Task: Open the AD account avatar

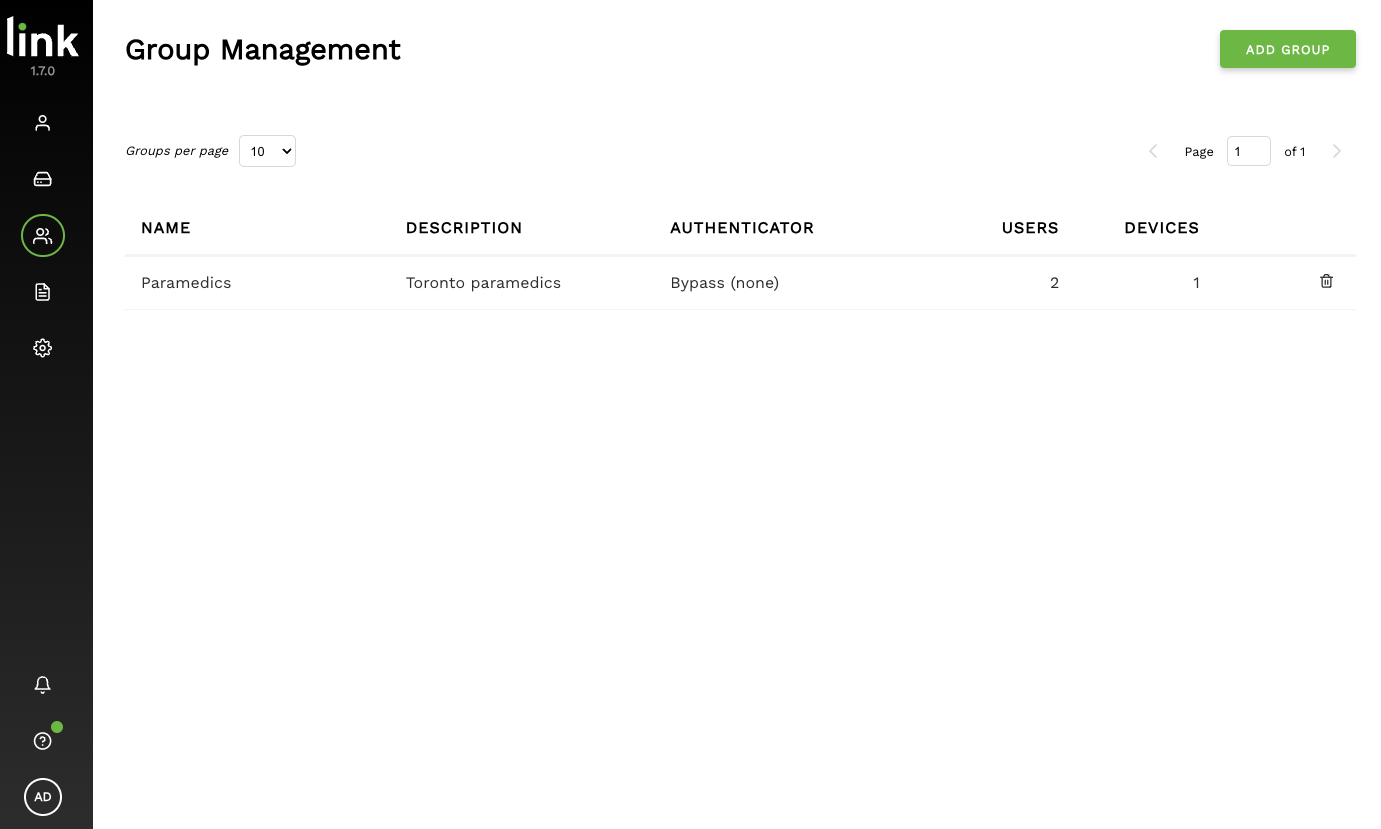Action: pos(43,797)
